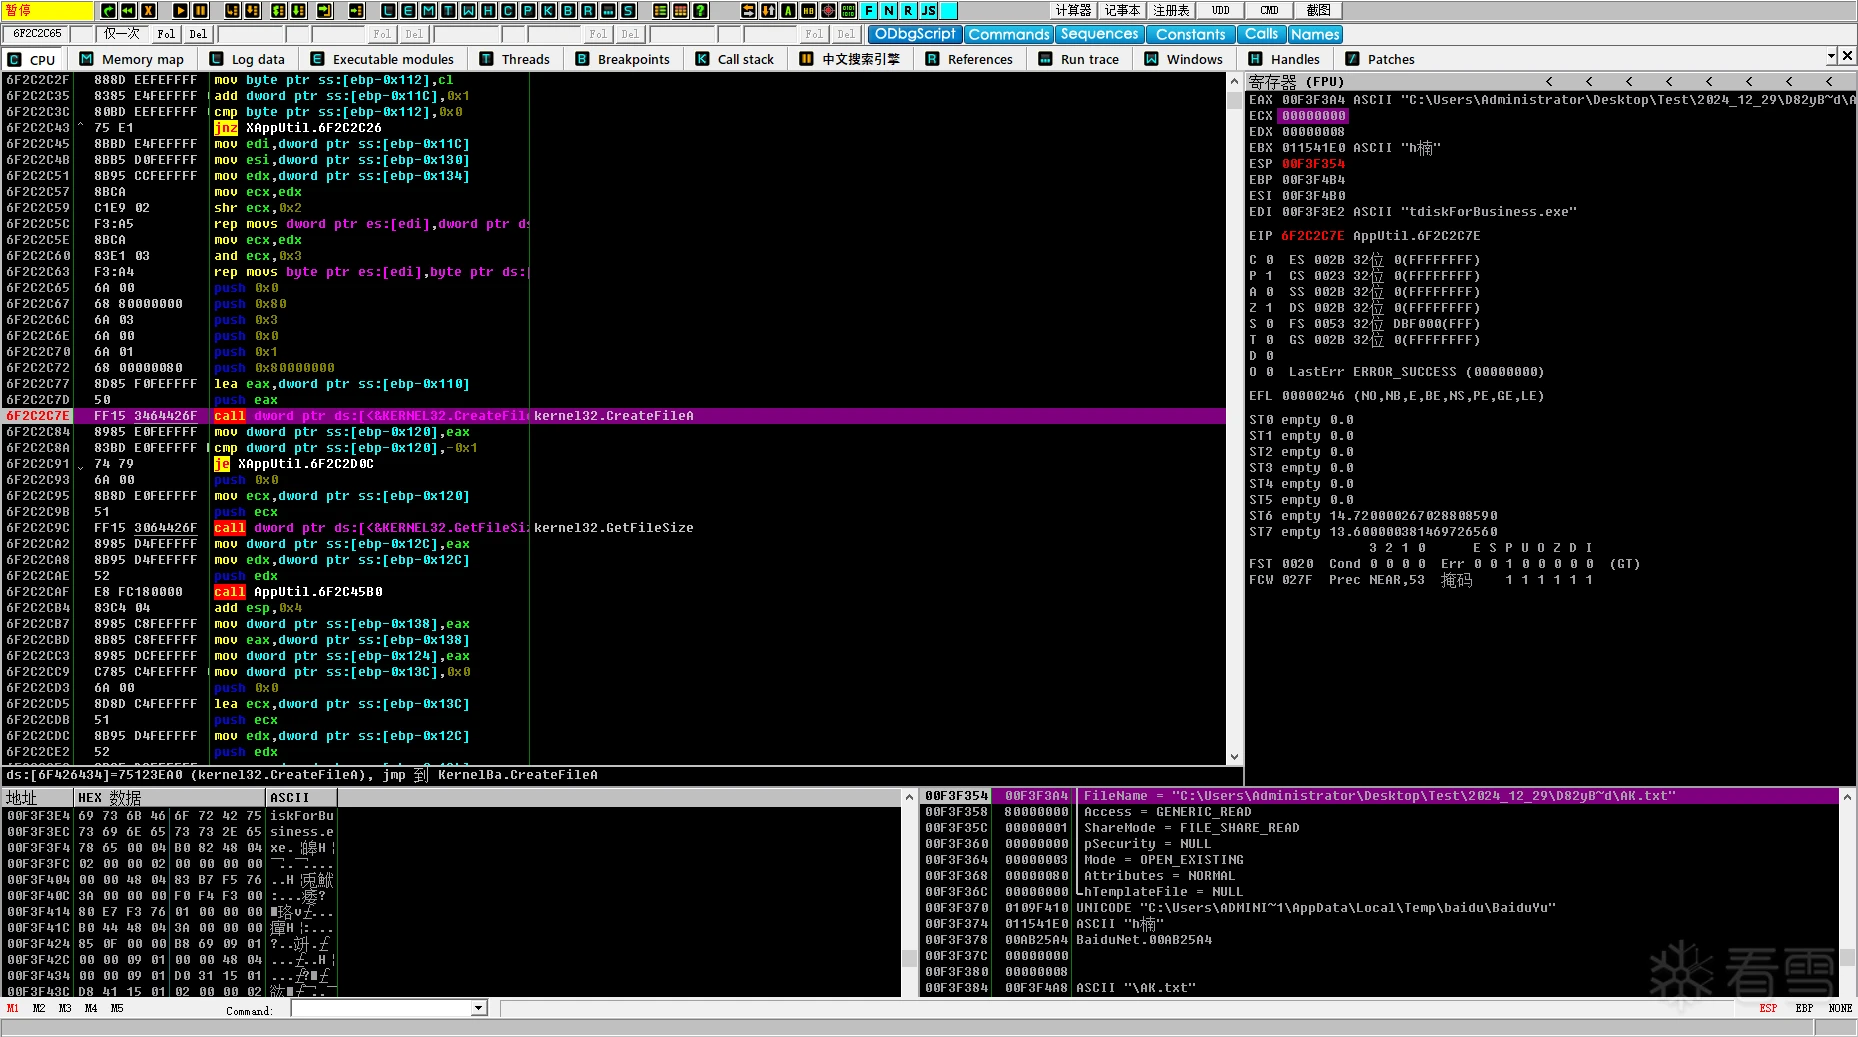This screenshot has width=1858, height=1037.
Task: Open Call stack with the K icon
Action: point(548,10)
